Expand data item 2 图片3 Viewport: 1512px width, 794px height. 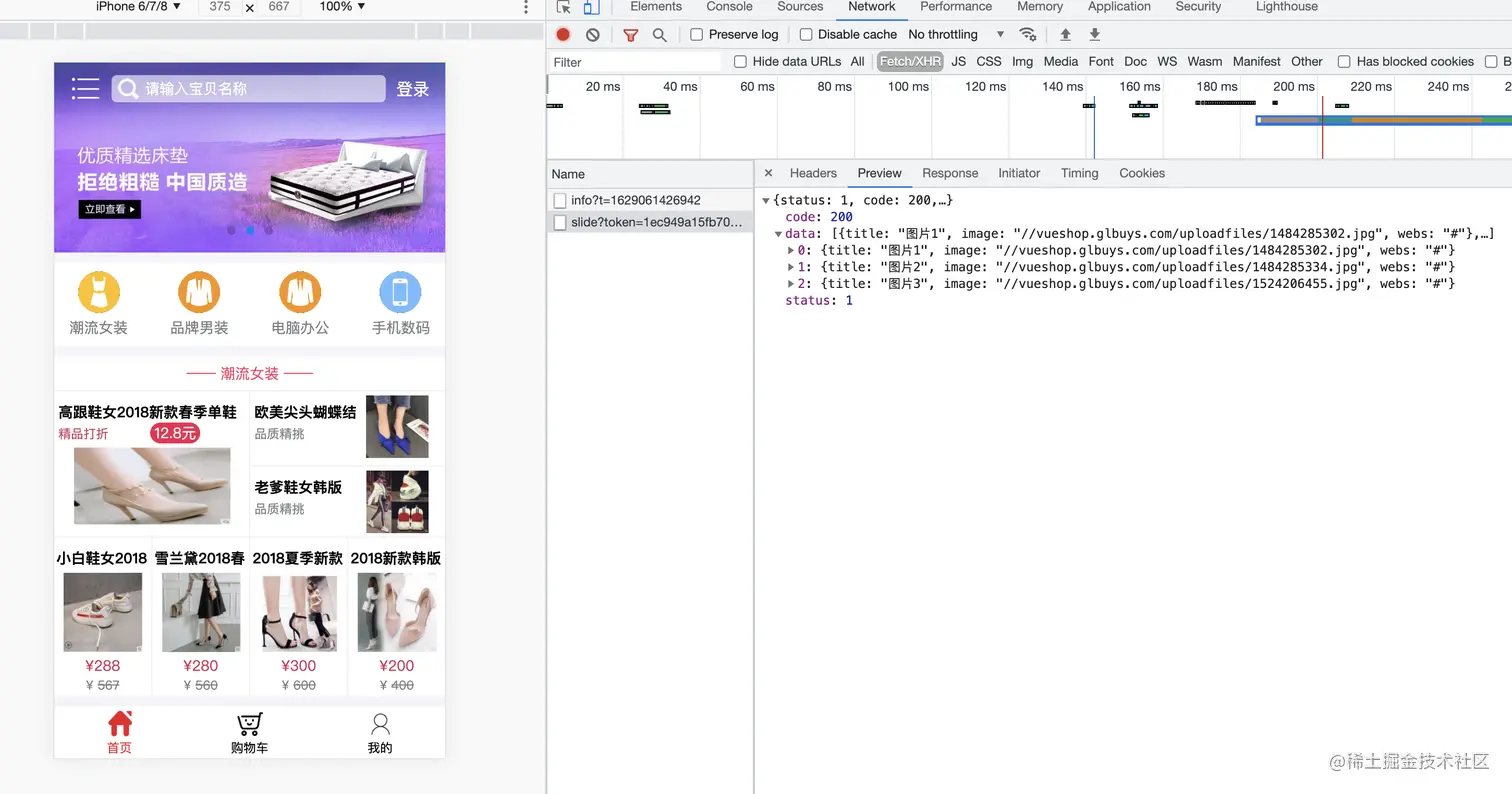pyautogui.click(x=791, y=284)
